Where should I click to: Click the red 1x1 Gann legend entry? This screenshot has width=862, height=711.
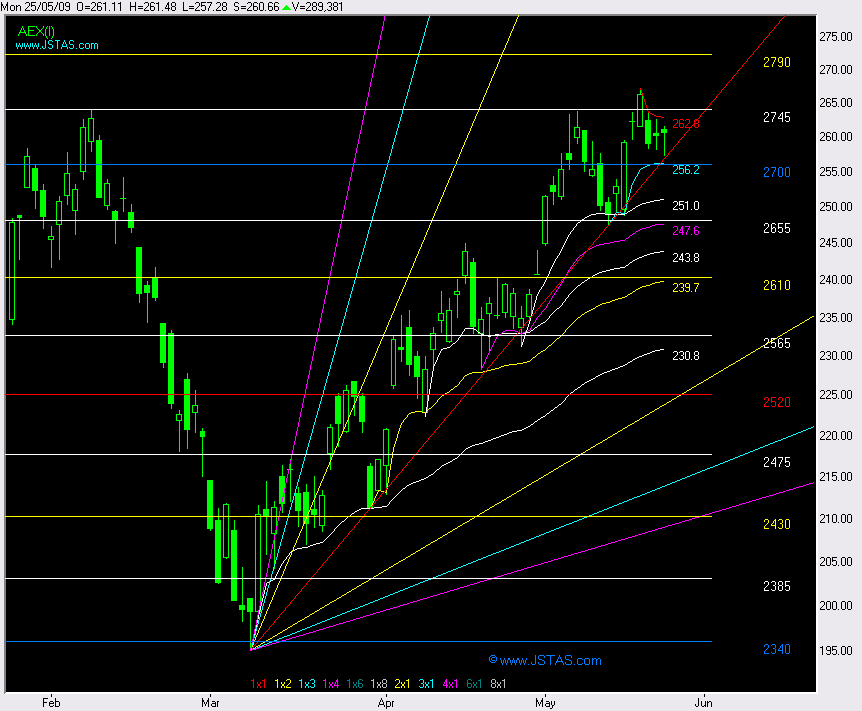pos(258,684)
